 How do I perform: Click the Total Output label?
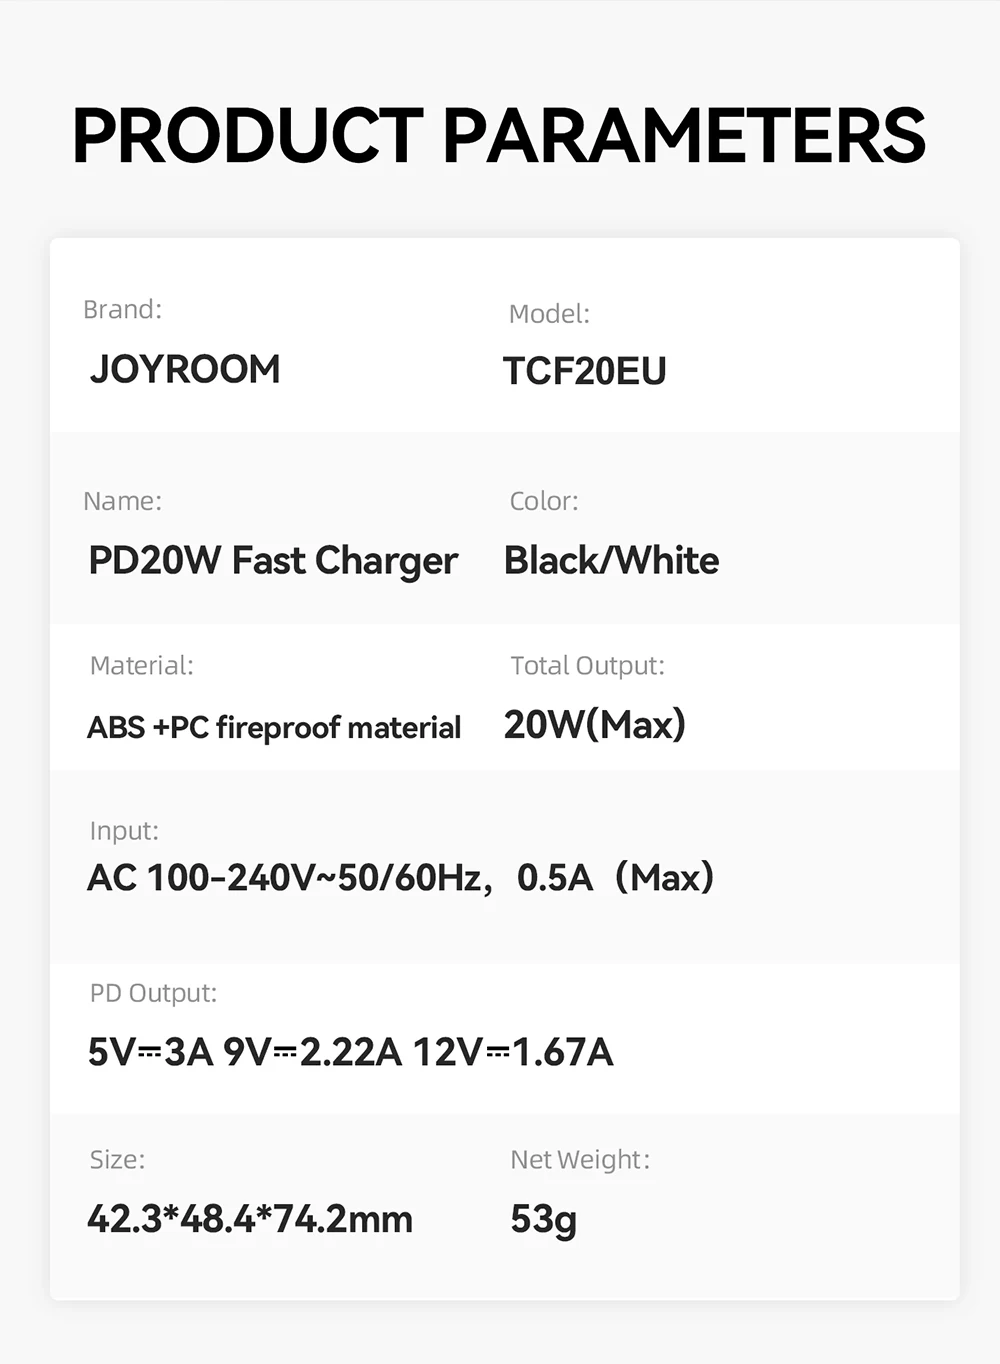tap(587, 665)
